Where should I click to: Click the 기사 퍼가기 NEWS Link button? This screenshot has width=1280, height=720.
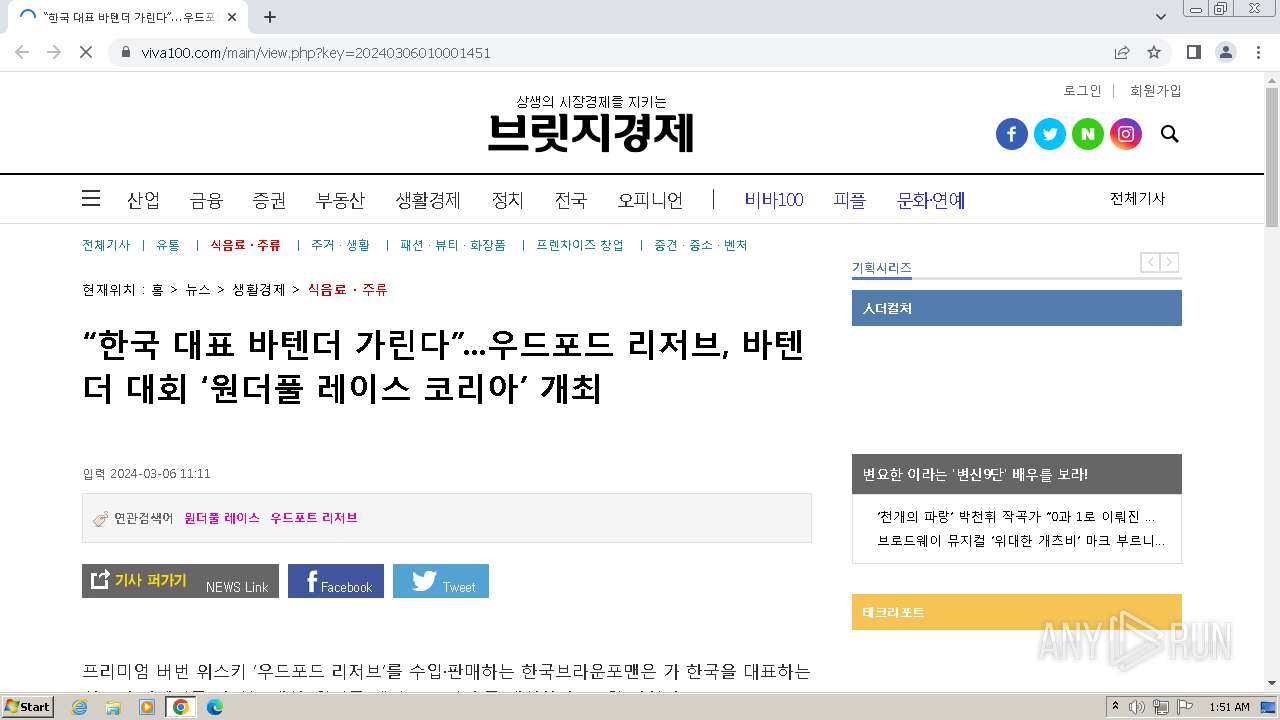point(181,581)
